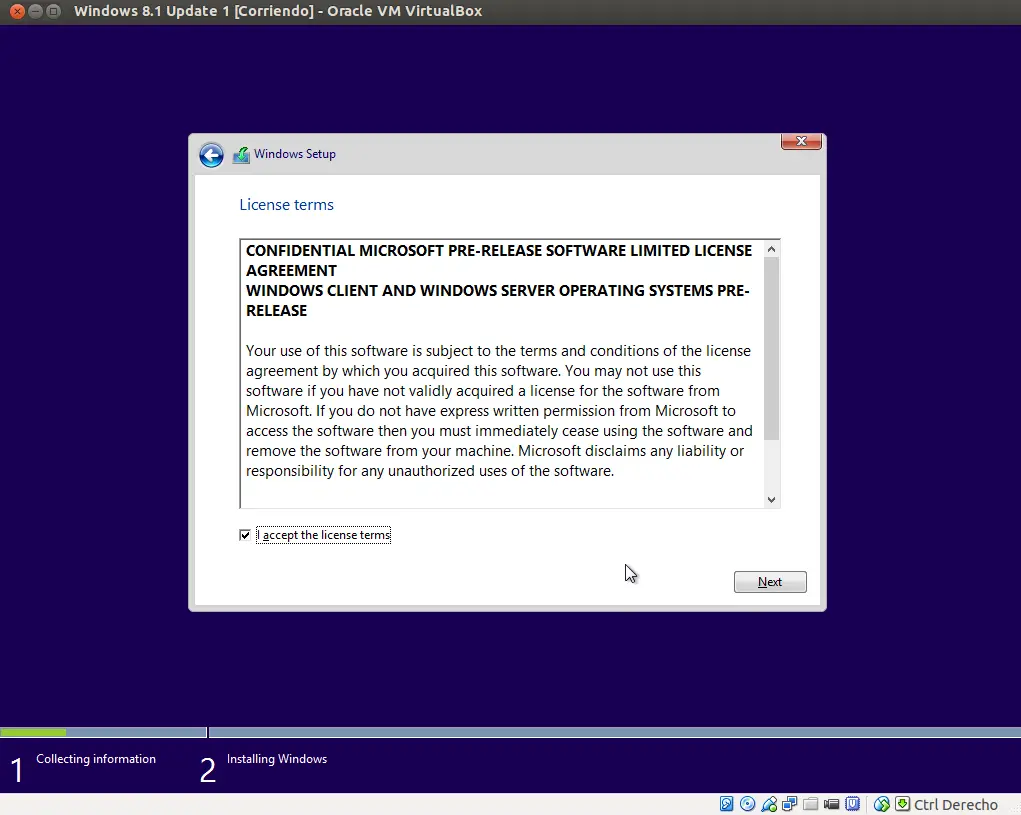Minimize the VirtualBox VM window

click(36, 11)
